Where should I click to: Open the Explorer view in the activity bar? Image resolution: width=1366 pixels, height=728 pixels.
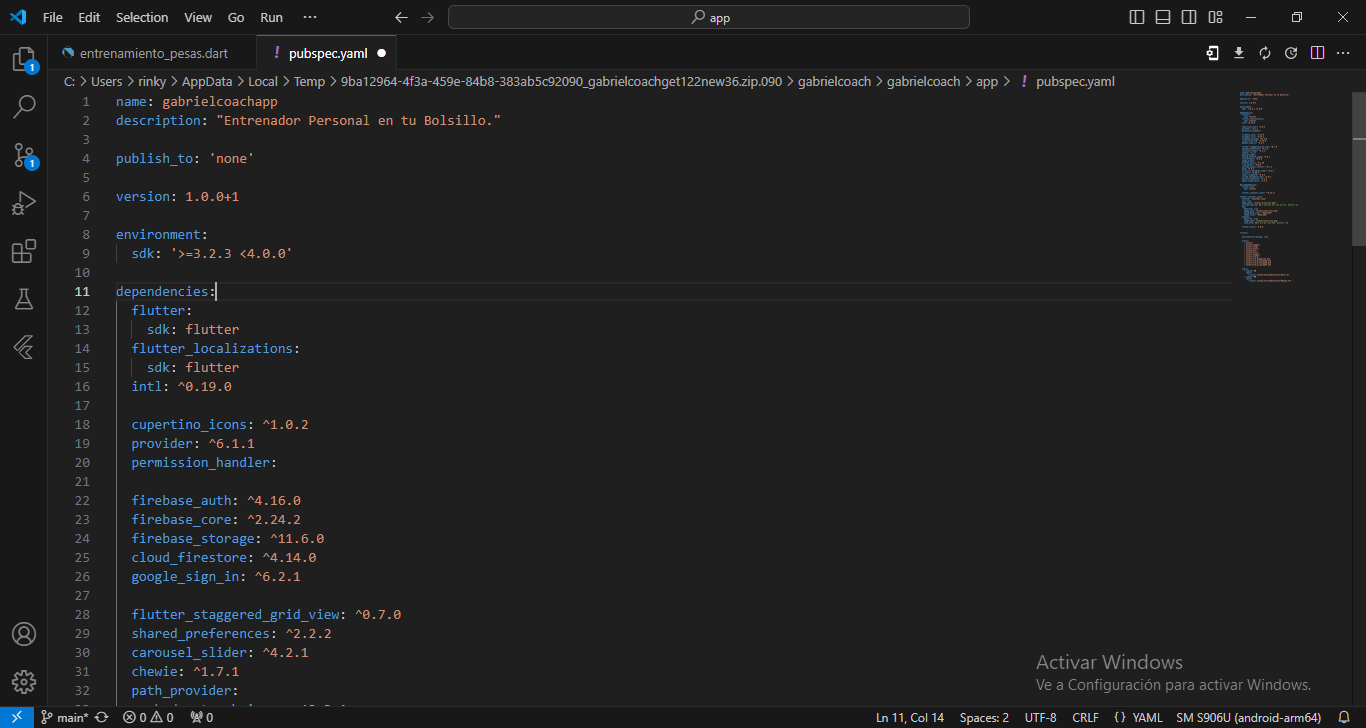[24, 60]
